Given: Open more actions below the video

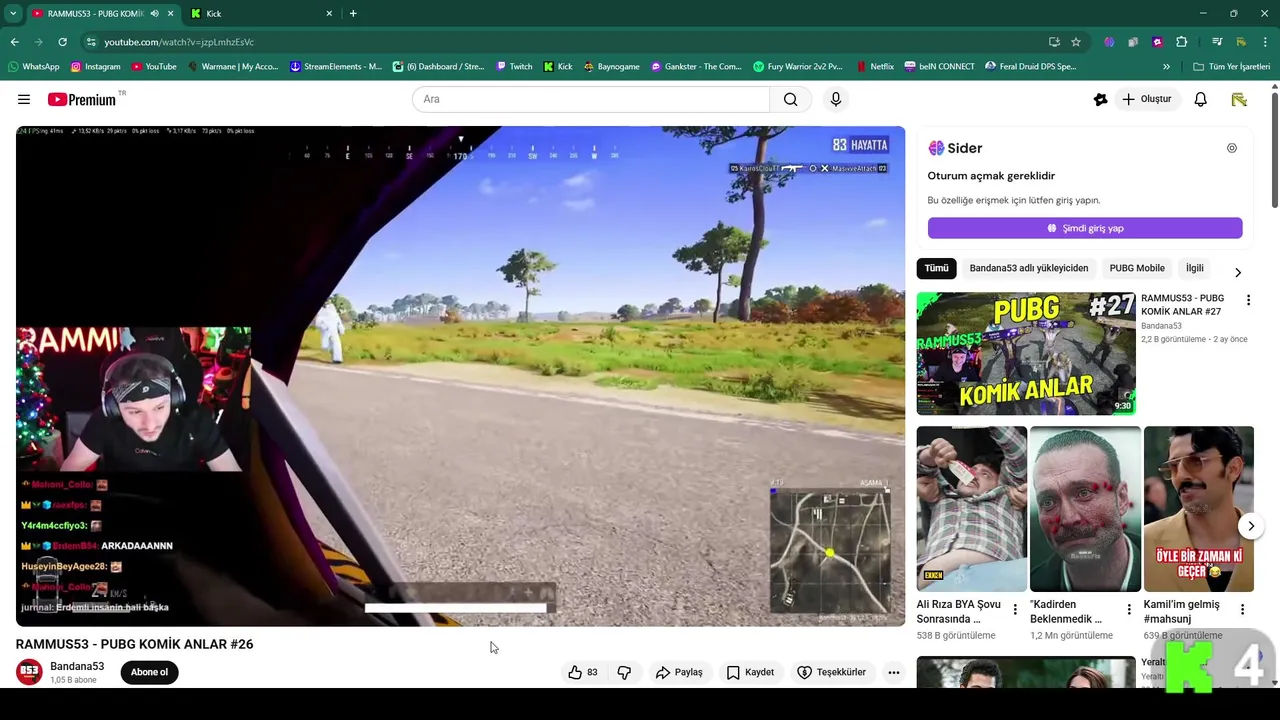Looking at the screenshot, I should pos(894,672).
